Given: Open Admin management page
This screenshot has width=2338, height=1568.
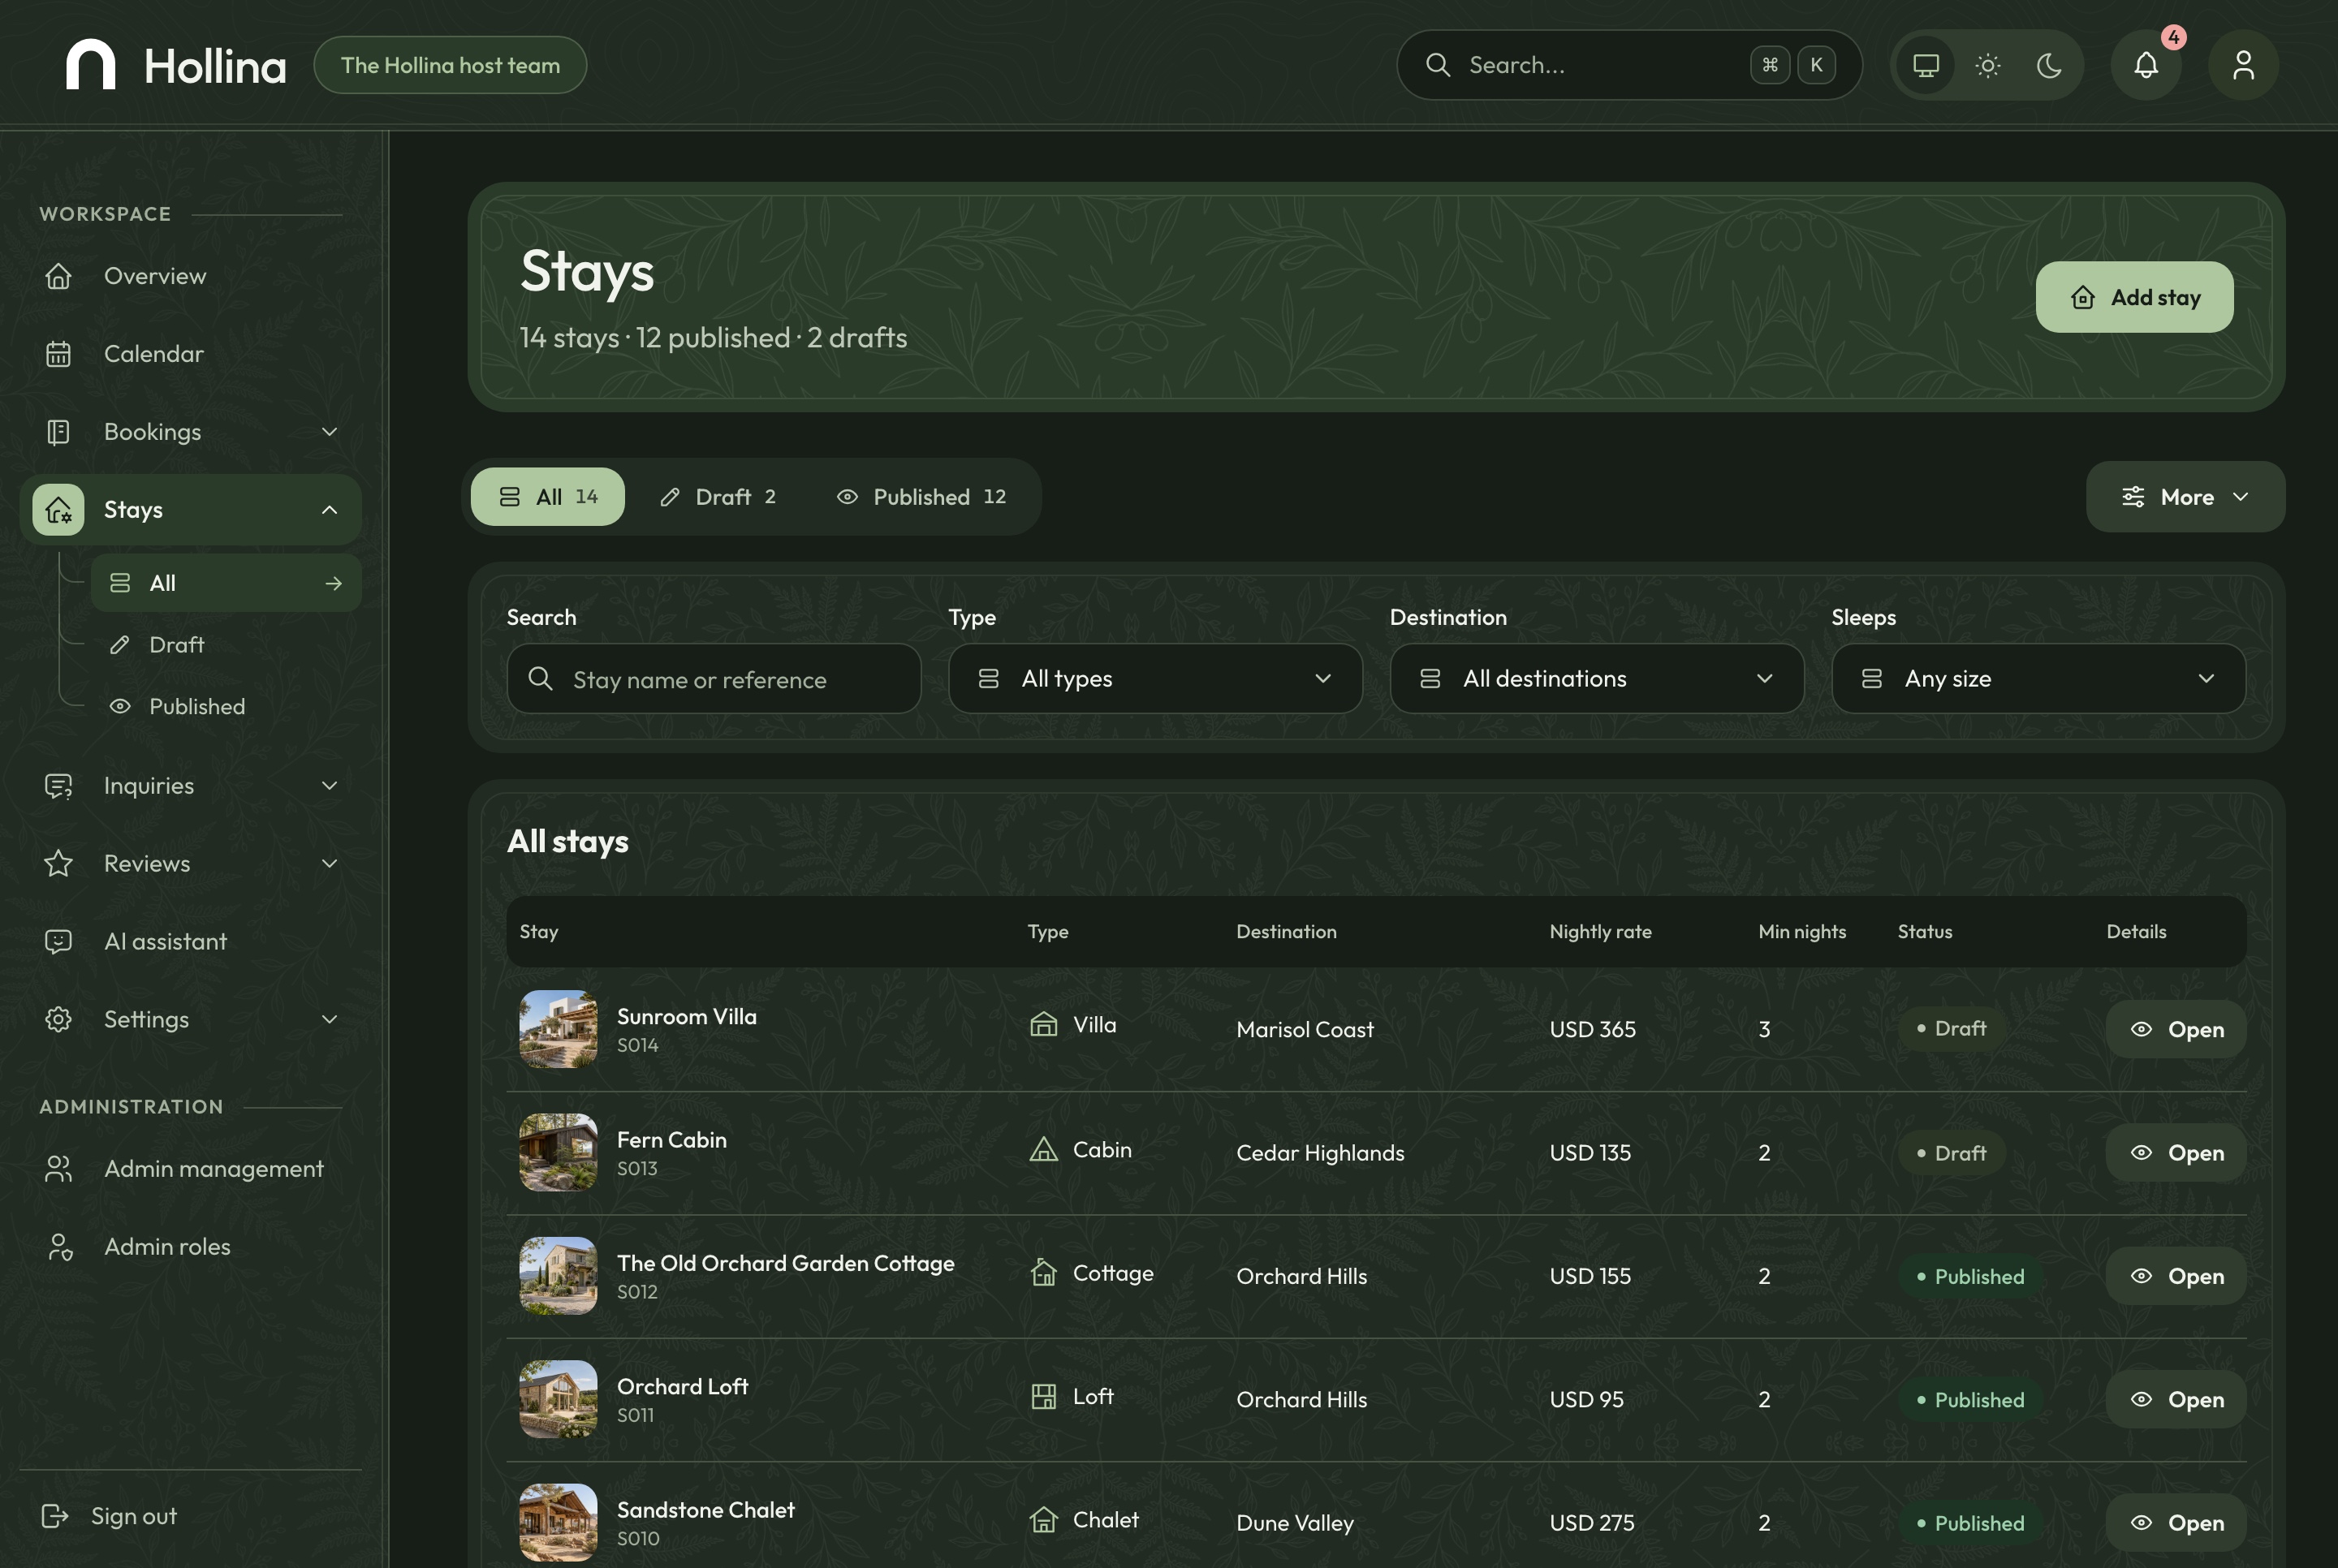Looking at the screenshot, I should (x=190, y=1169).
